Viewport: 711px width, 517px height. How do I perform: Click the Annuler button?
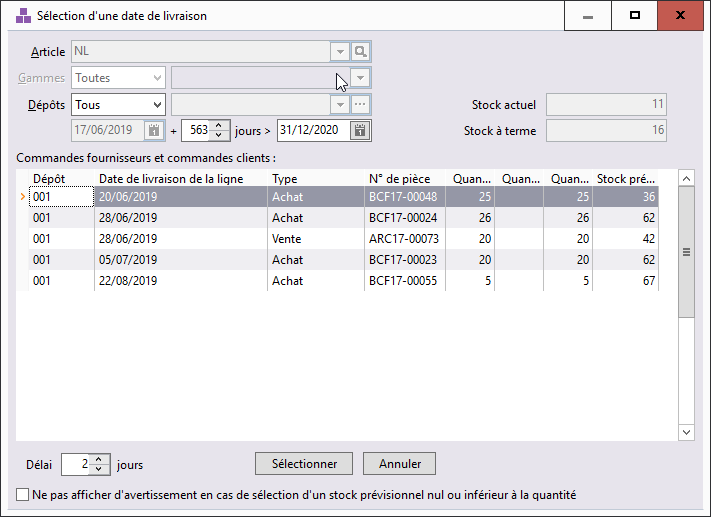pyautogui.click(x=399, y=463)
